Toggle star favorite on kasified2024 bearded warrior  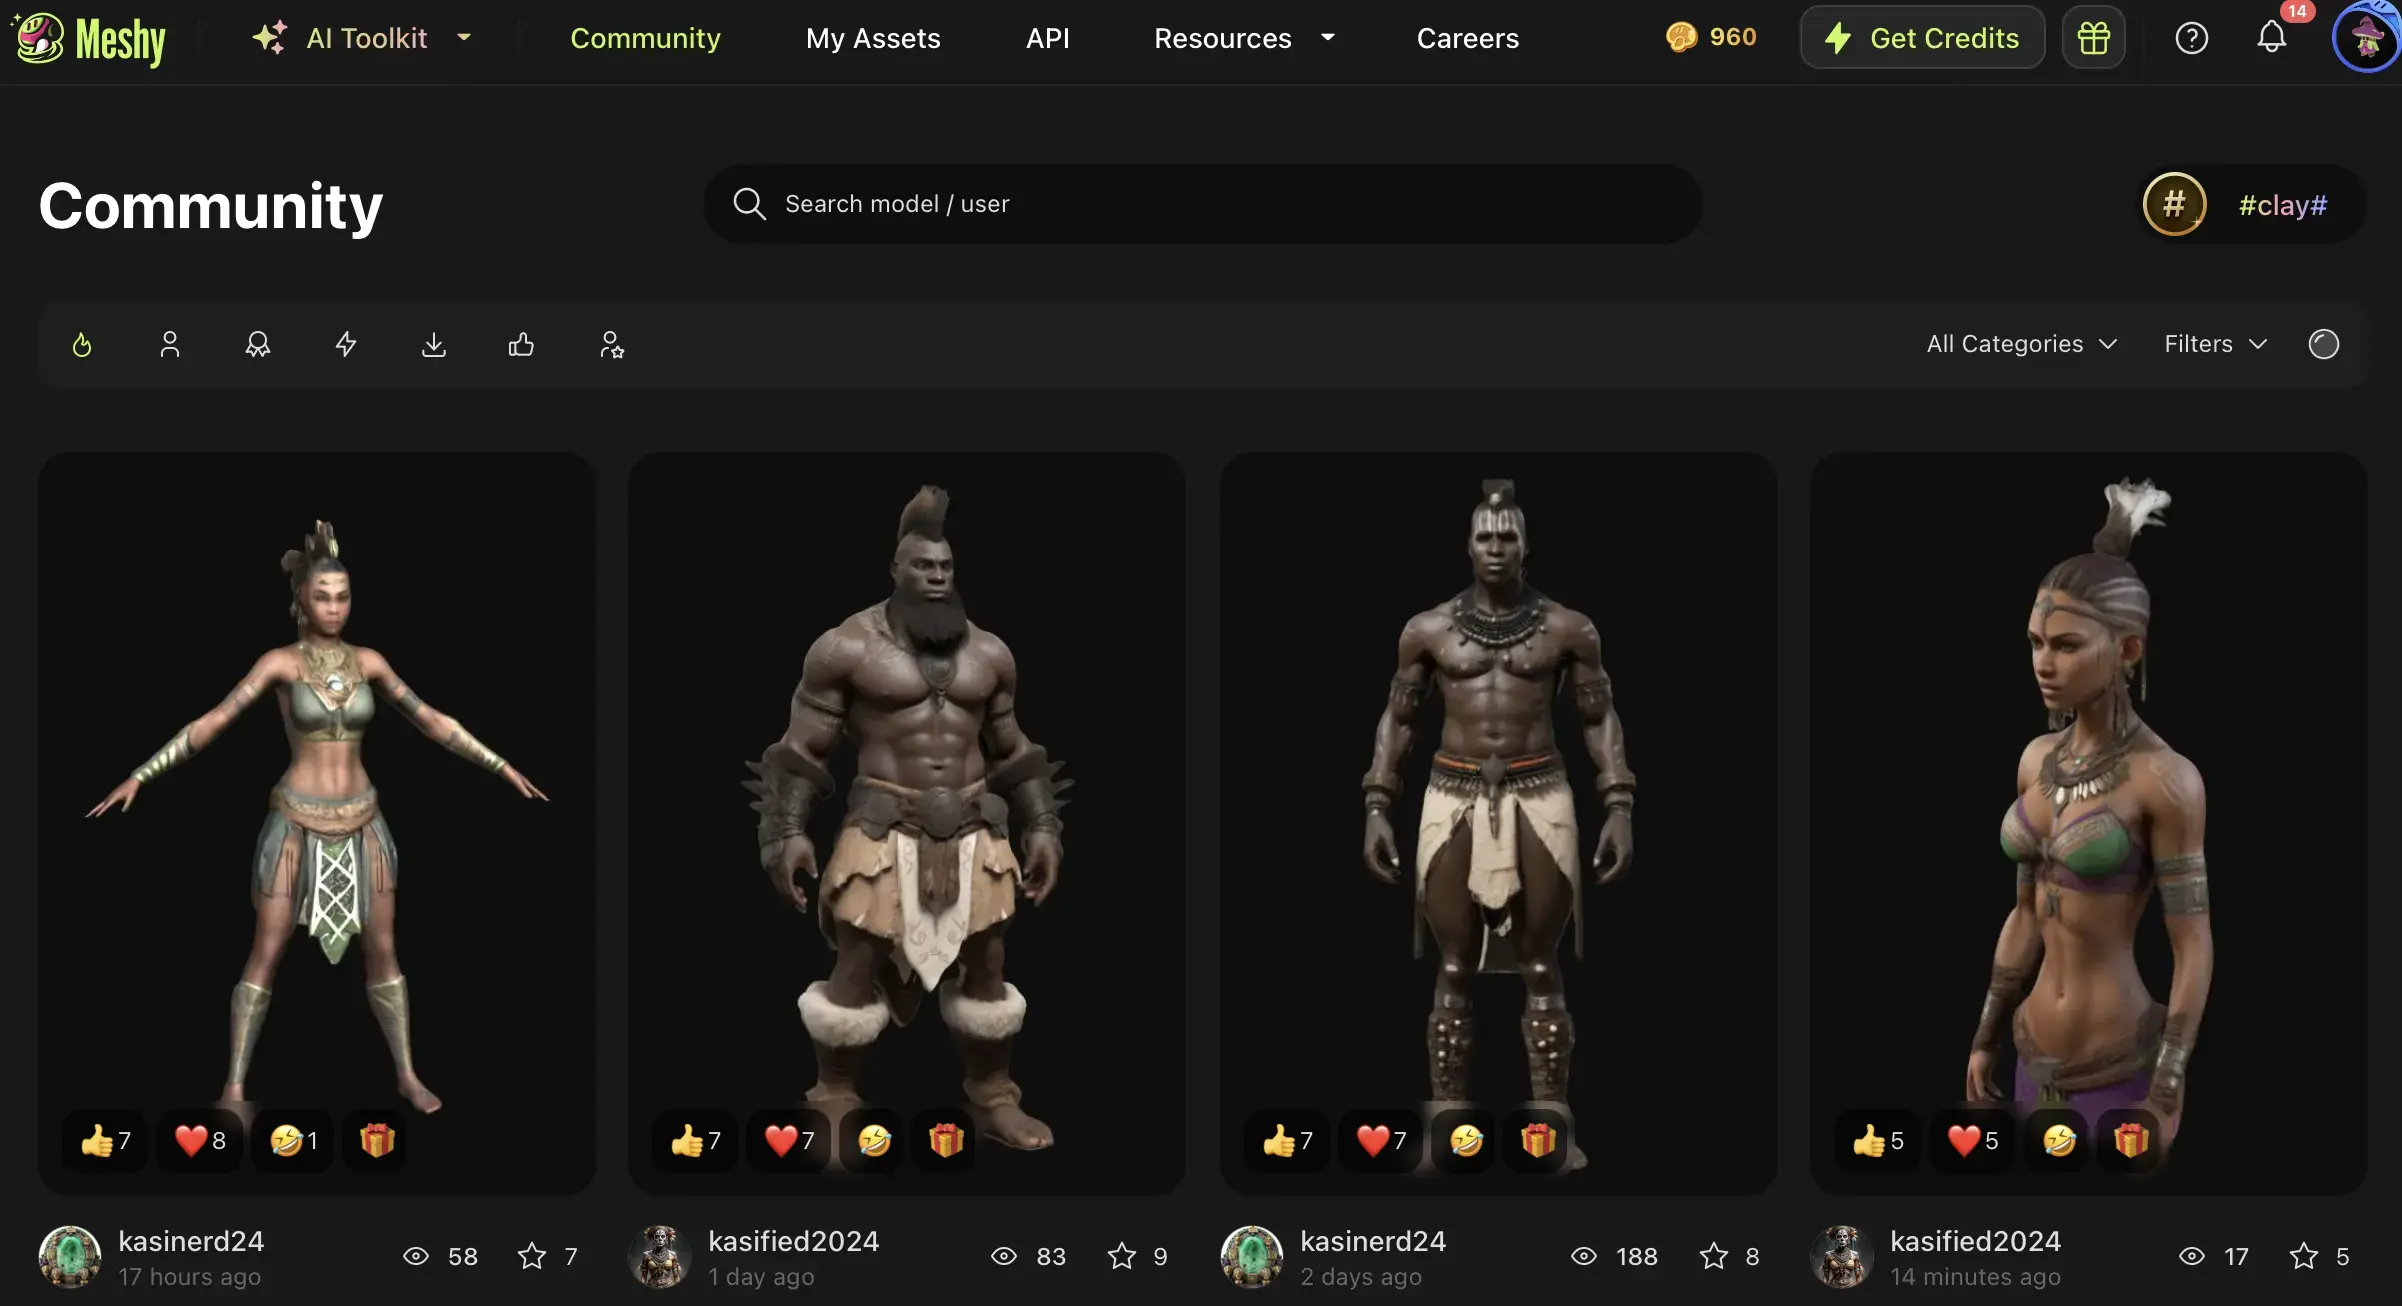coord(1122,1256)
